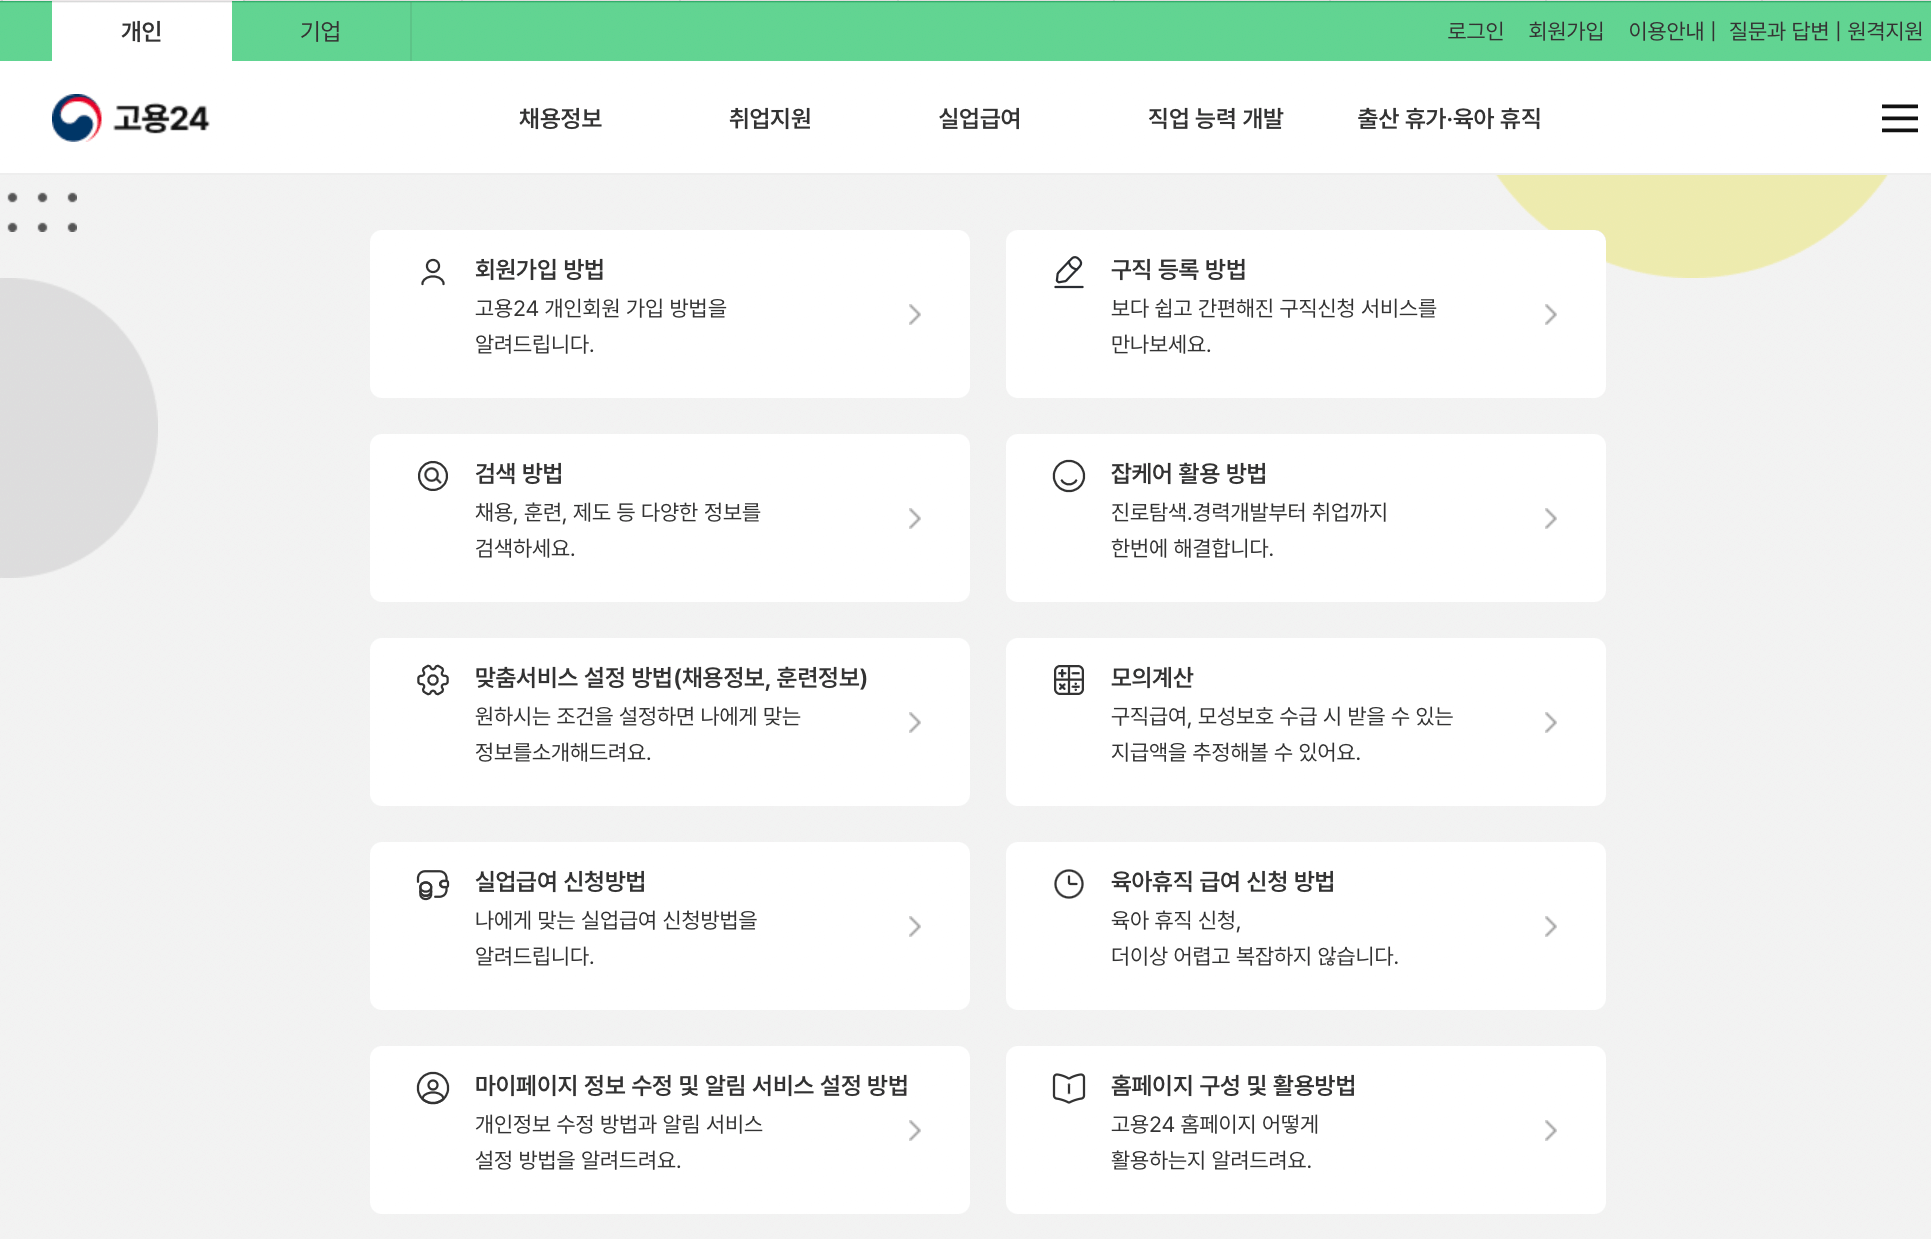Viewport: 1931px width, 1239px height.
Task: Click the magnifier icon on 검색 방법 card
Action: [432, 476]
